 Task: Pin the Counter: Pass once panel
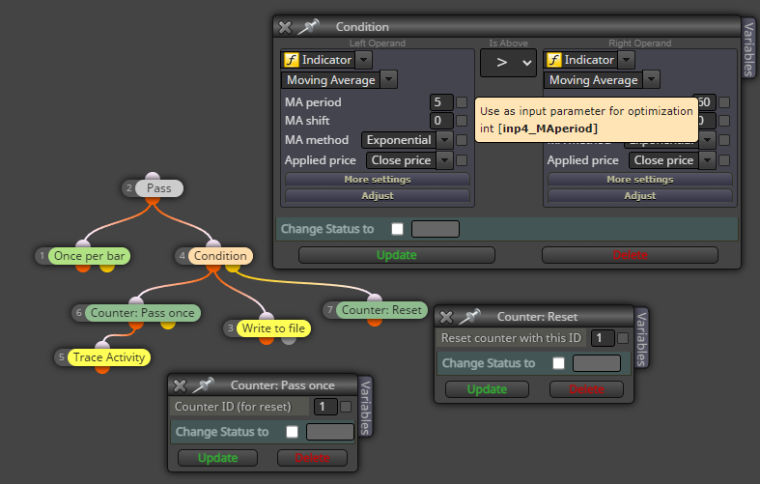(203, 385)
